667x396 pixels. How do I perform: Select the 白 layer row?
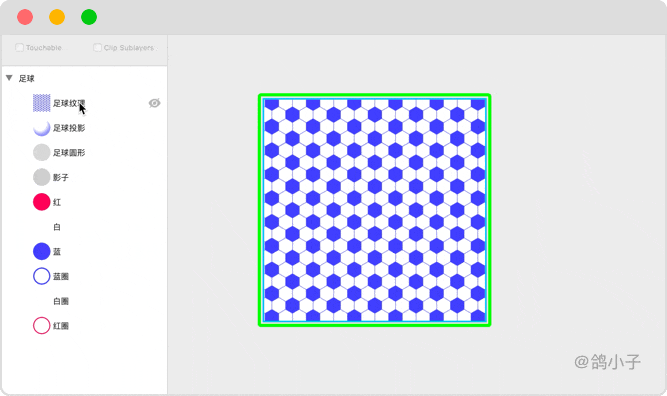click(x=85, y=227)
